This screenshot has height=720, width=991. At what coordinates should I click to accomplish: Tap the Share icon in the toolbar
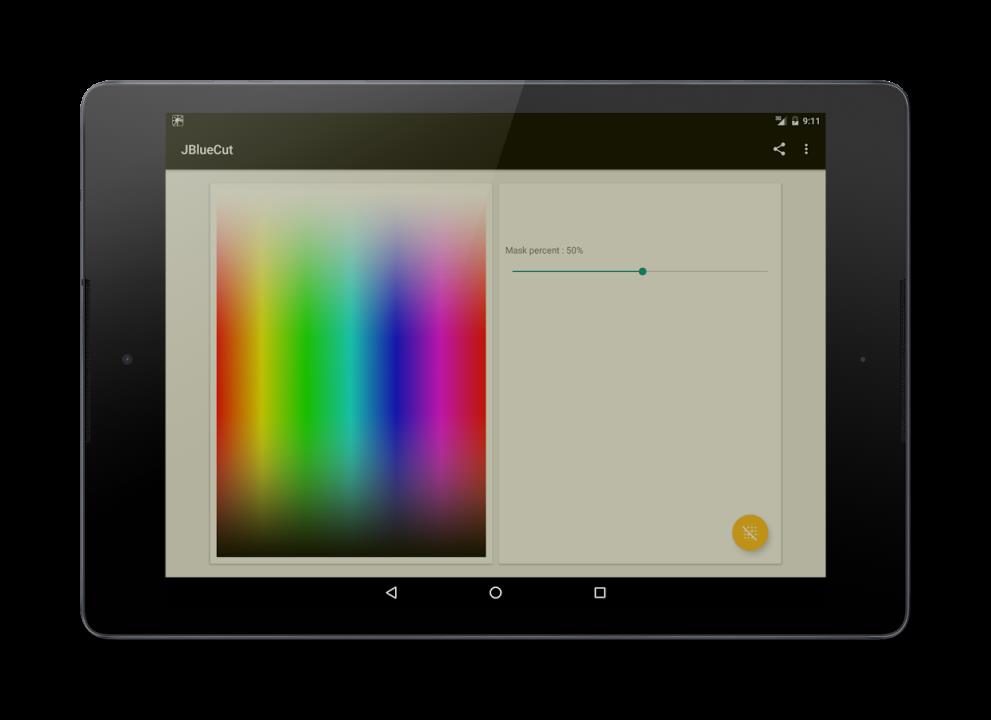tap(779, 149)
